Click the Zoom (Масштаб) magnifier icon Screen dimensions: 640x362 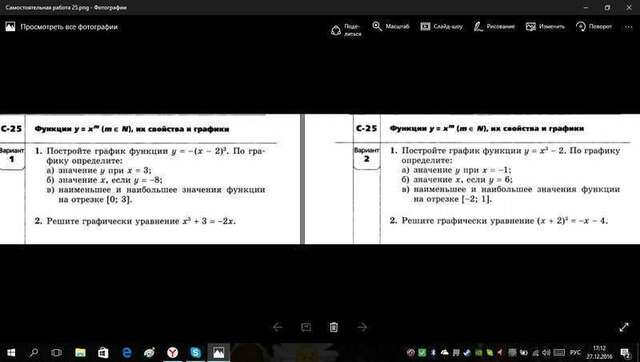tap(377, 27)
